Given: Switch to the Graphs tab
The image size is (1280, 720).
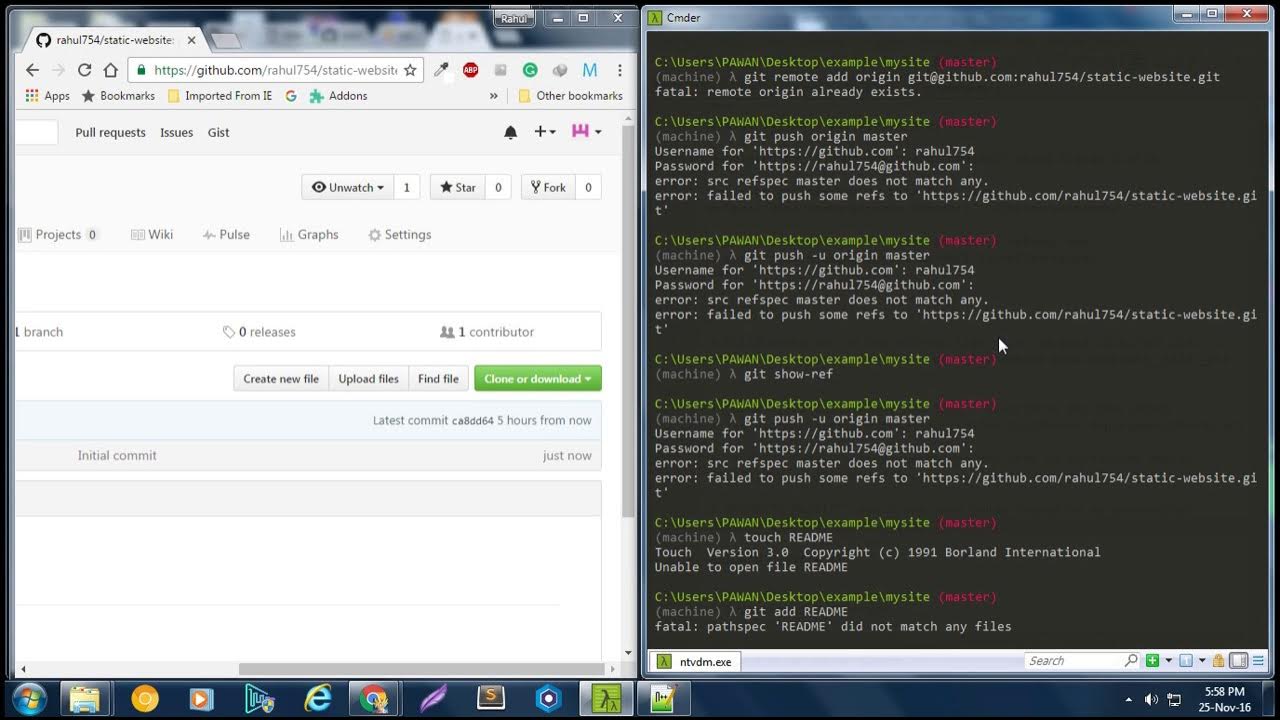Looking at the screenshot, I should pos(309,234).
